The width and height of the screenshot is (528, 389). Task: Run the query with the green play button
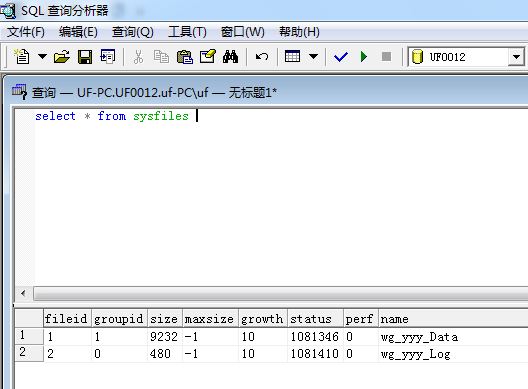[364, 56]
